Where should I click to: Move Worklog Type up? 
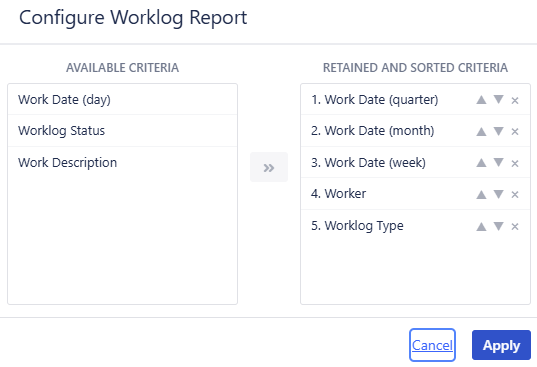pyautogui.click(x=481, y=226)
